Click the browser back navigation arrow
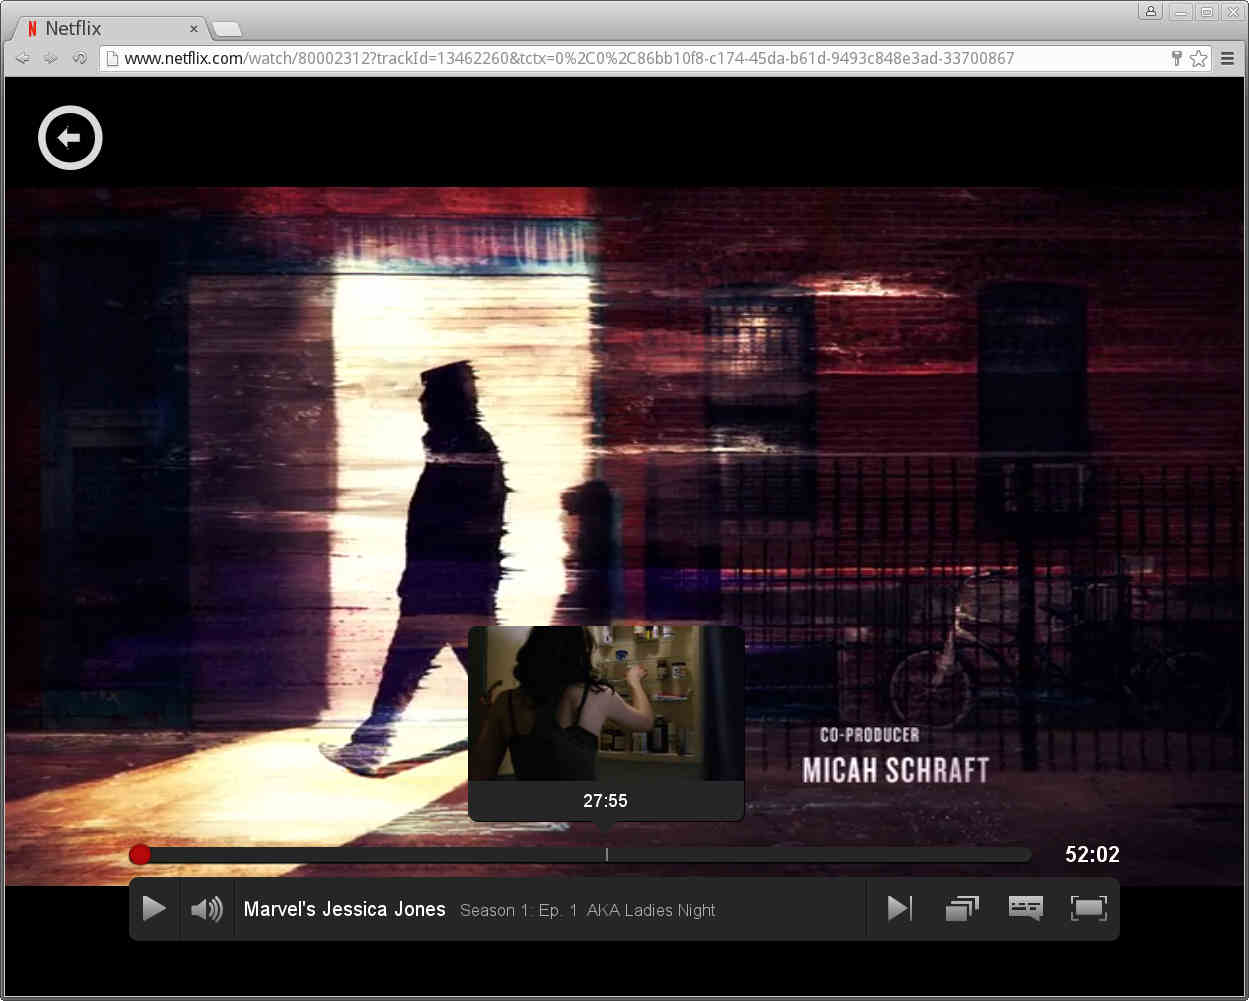 (x=22, y=58)
